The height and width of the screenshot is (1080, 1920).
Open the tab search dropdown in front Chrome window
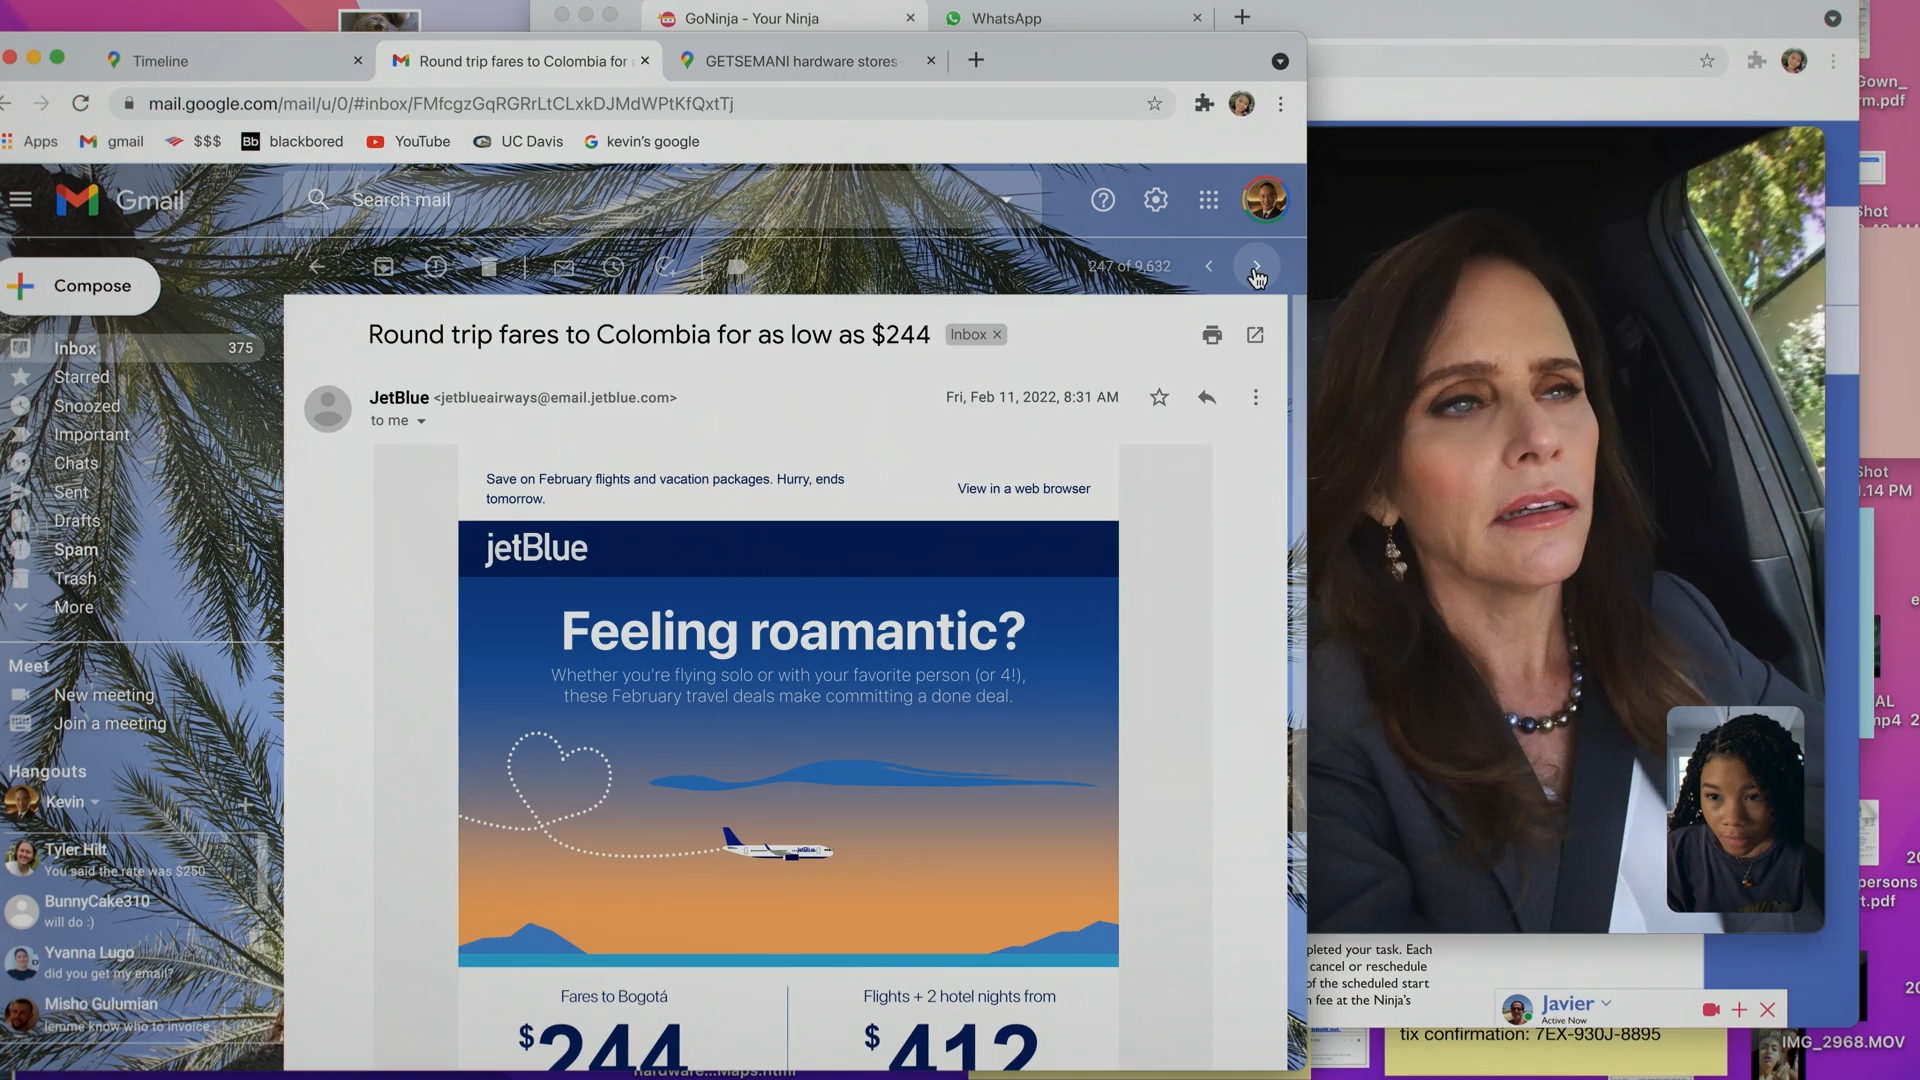(1279, 62)
